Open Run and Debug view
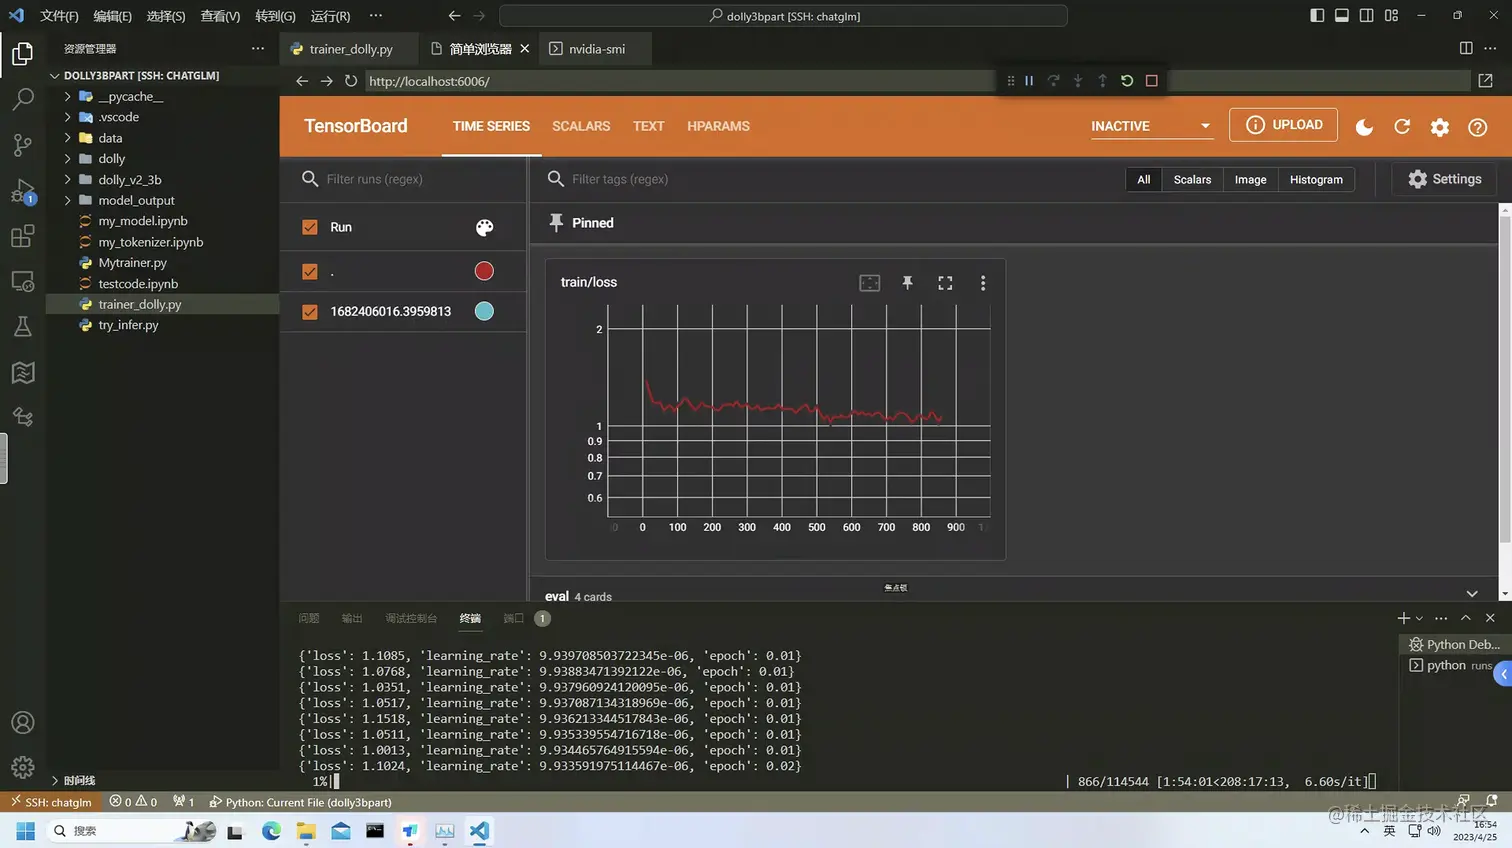The image size is (1512, 848). [x=22, y=190]
